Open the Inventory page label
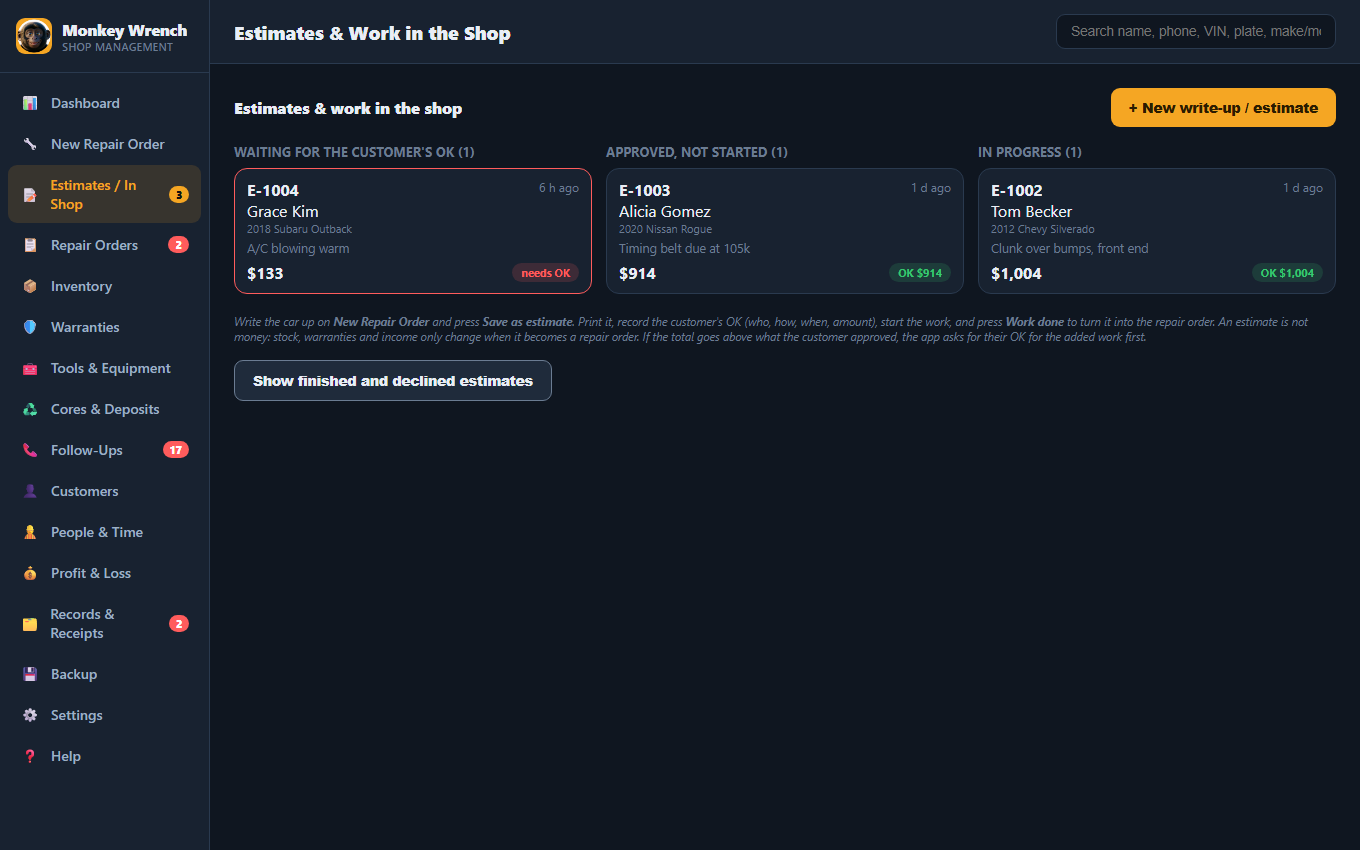The height and width of the screenshot is (850, 1360). 81,286
